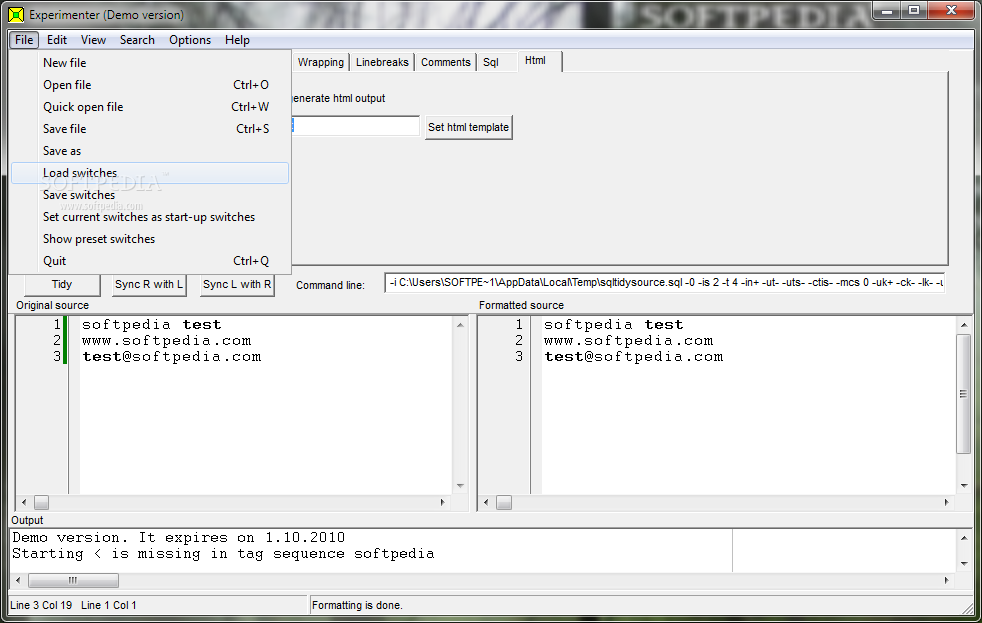Choose Show preset switches entry
982x623 pixels.
point(150,239)
